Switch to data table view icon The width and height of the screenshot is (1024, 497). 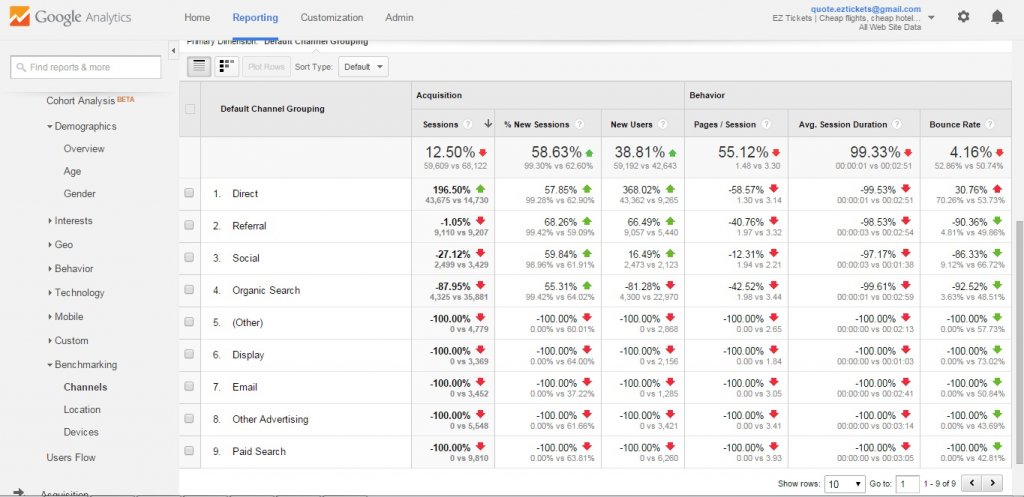199,66
